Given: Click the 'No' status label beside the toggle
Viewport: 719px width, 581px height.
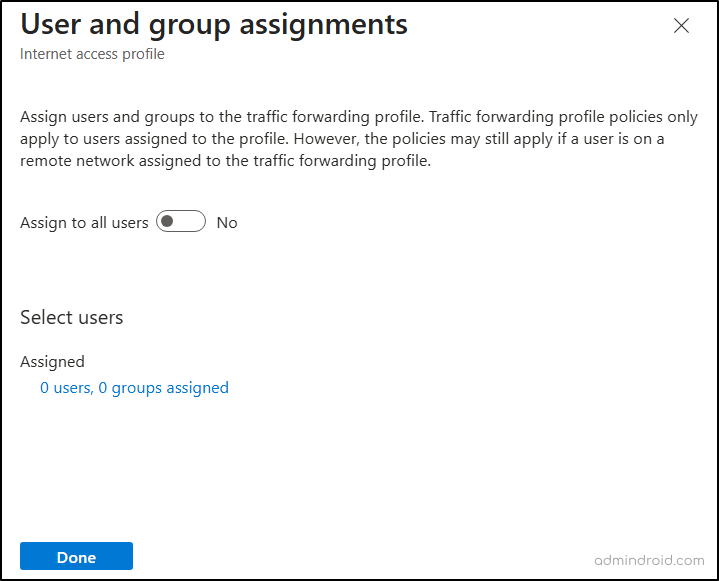Looking at the screenshot, I should 227,223.
